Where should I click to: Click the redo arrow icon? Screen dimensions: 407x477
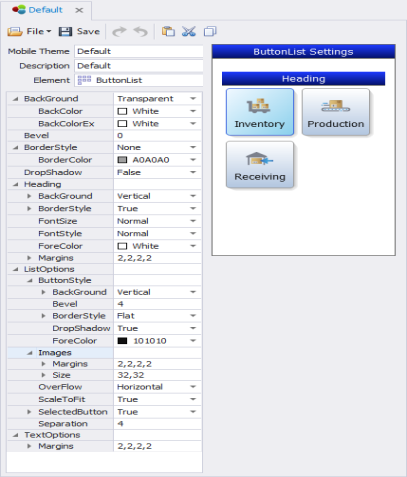coord(119,32)
